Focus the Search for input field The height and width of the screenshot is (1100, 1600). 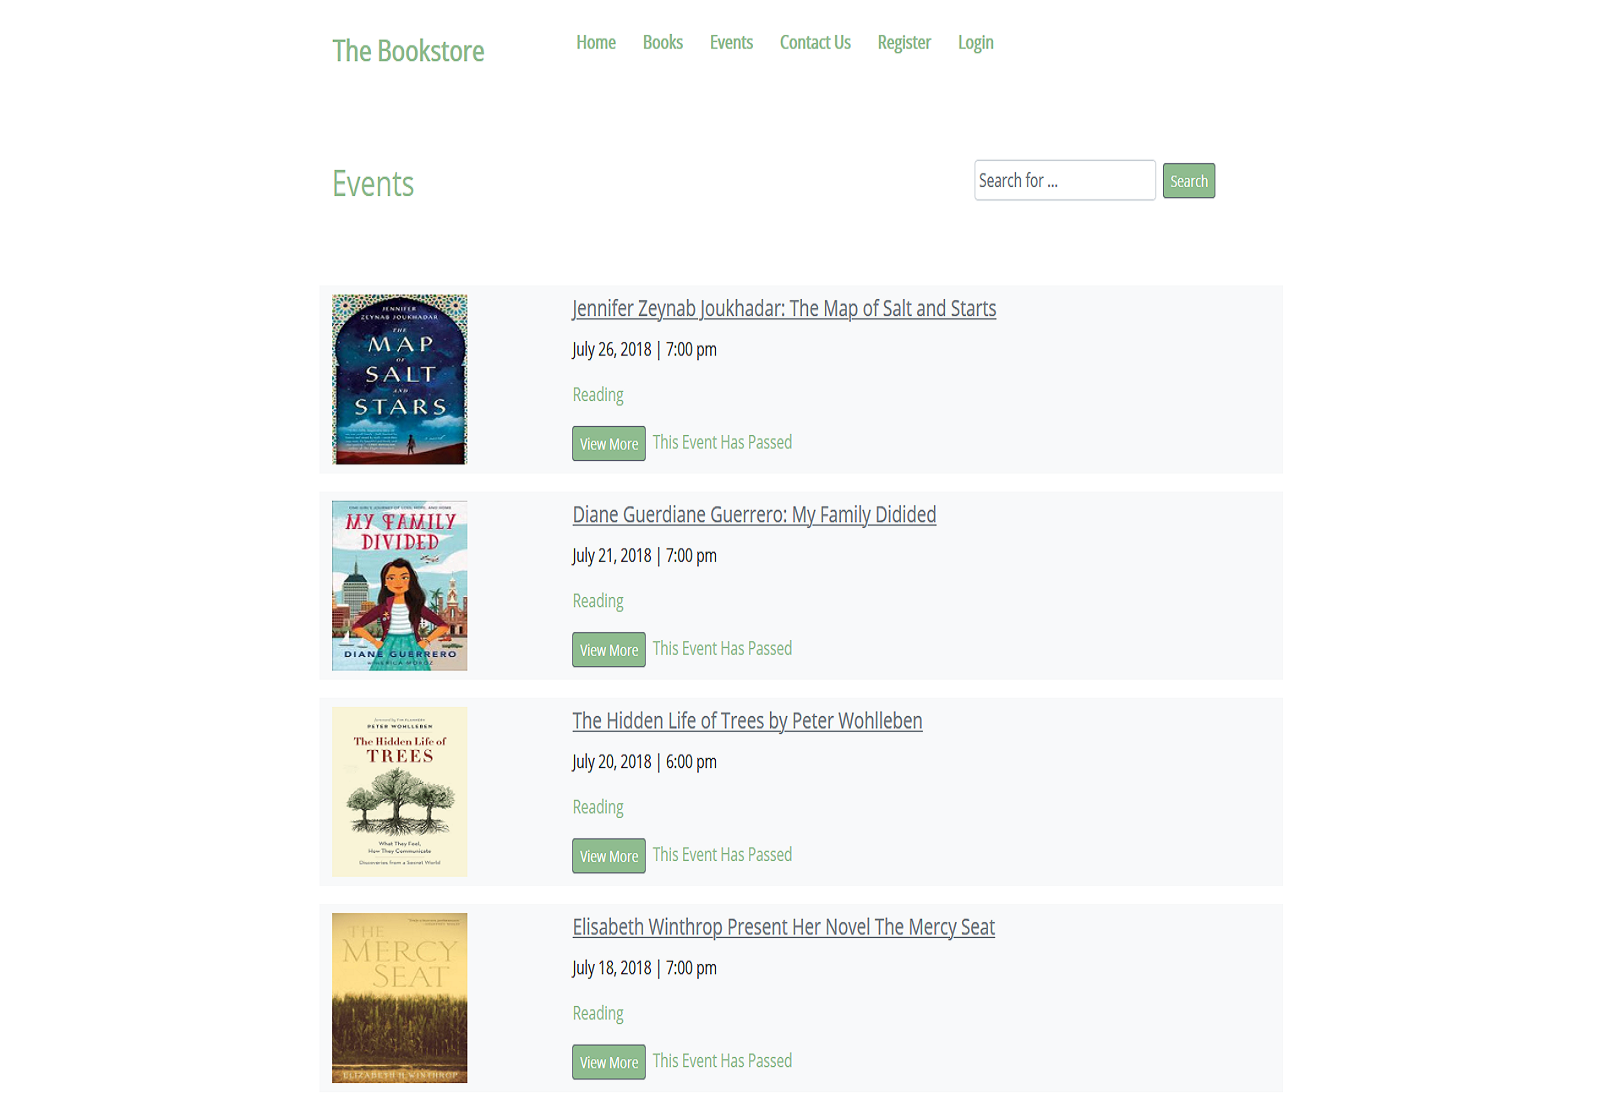[x=1064, y=181]
